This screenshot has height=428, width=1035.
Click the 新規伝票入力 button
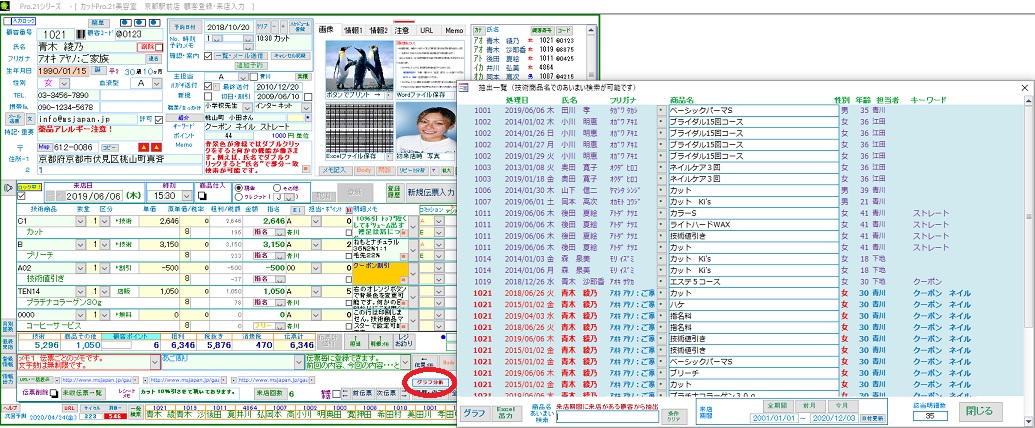[430, 192]
